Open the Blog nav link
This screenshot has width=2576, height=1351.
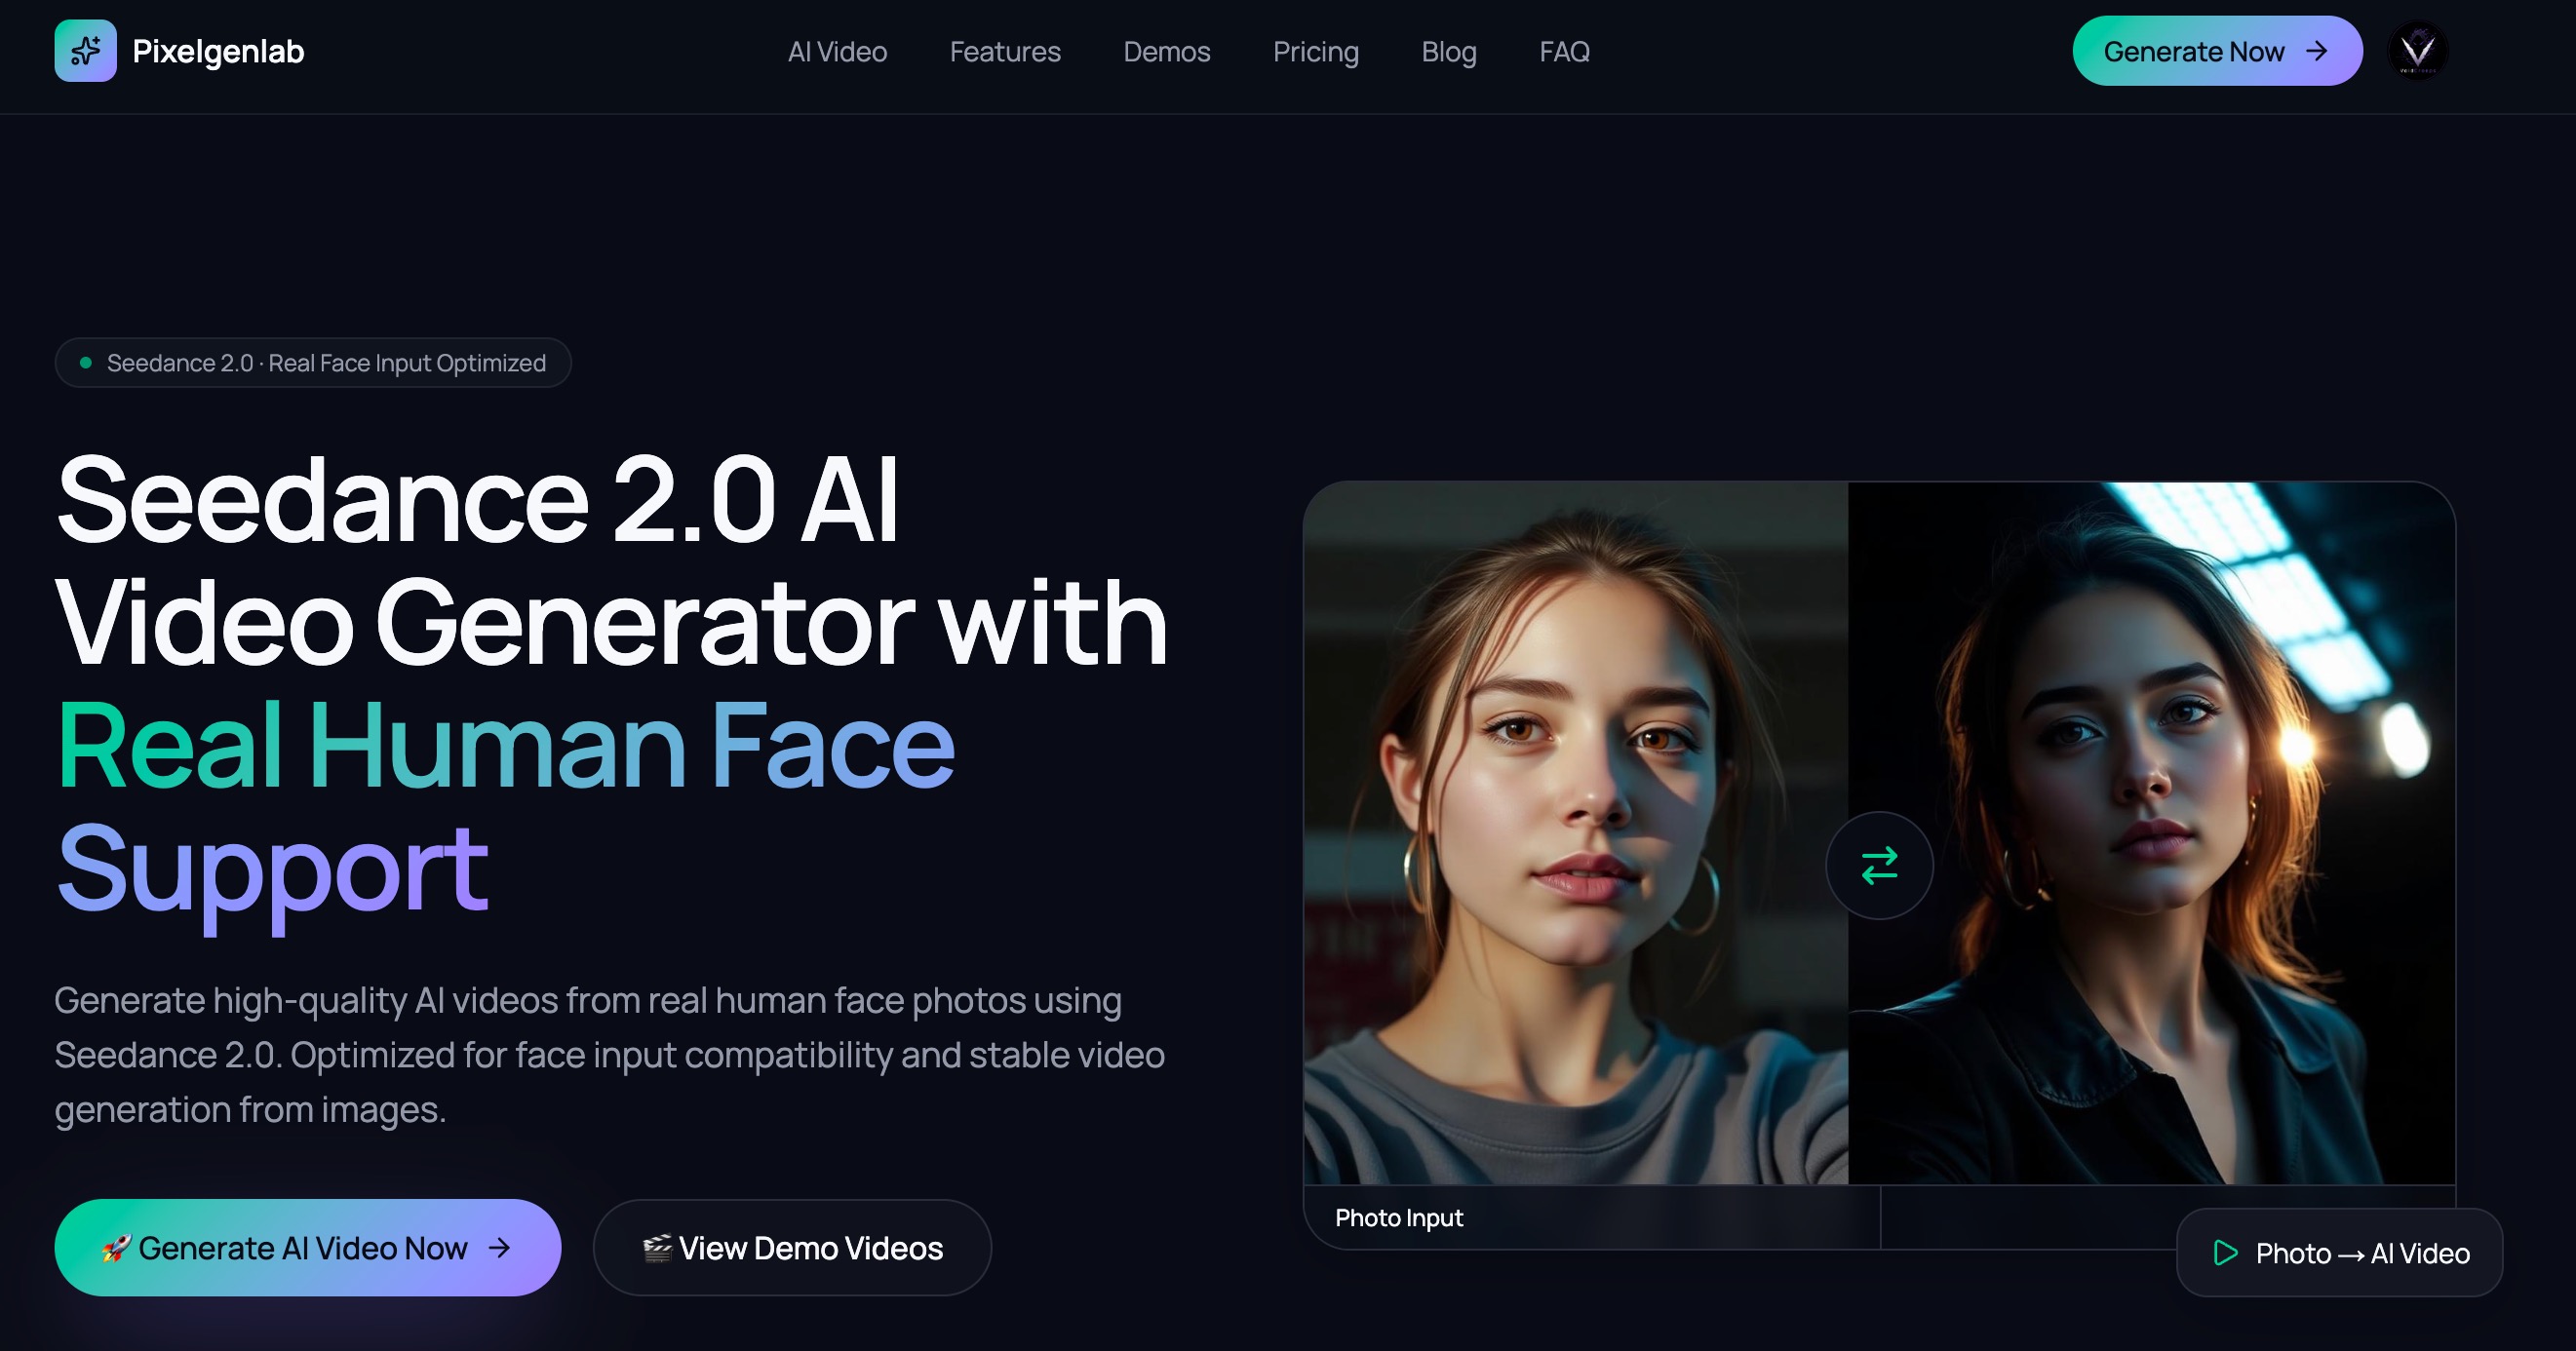click(x=1449, y=52)
